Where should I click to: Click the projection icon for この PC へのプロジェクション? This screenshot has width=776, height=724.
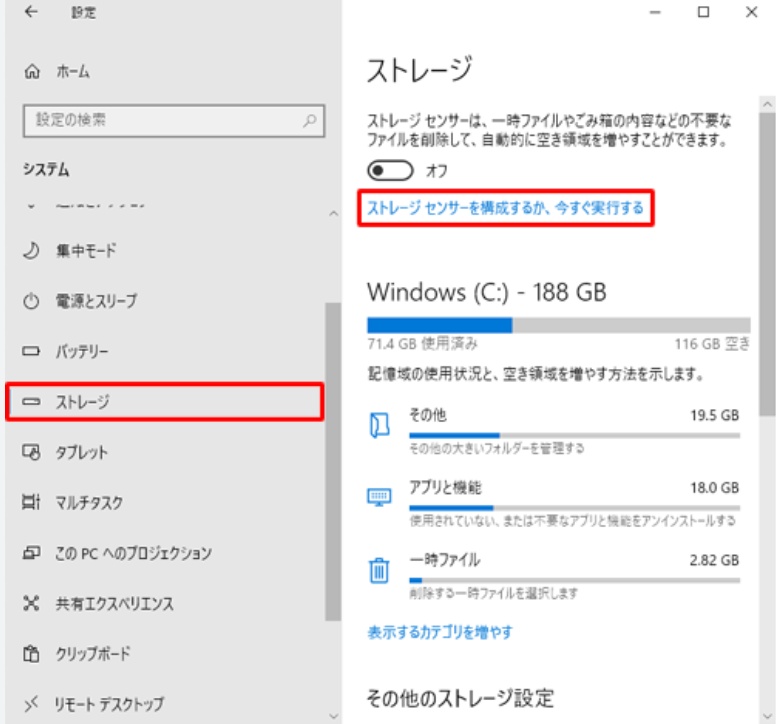pos(31,552)
